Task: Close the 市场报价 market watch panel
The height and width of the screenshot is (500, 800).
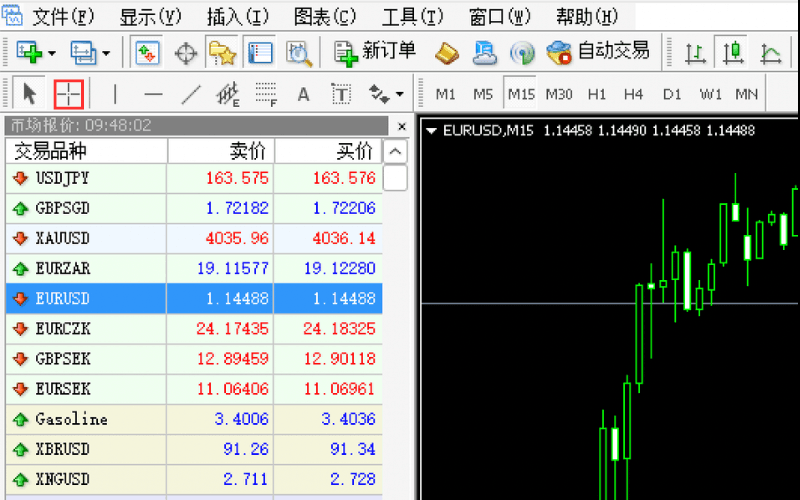Action: tap(402, 126)
